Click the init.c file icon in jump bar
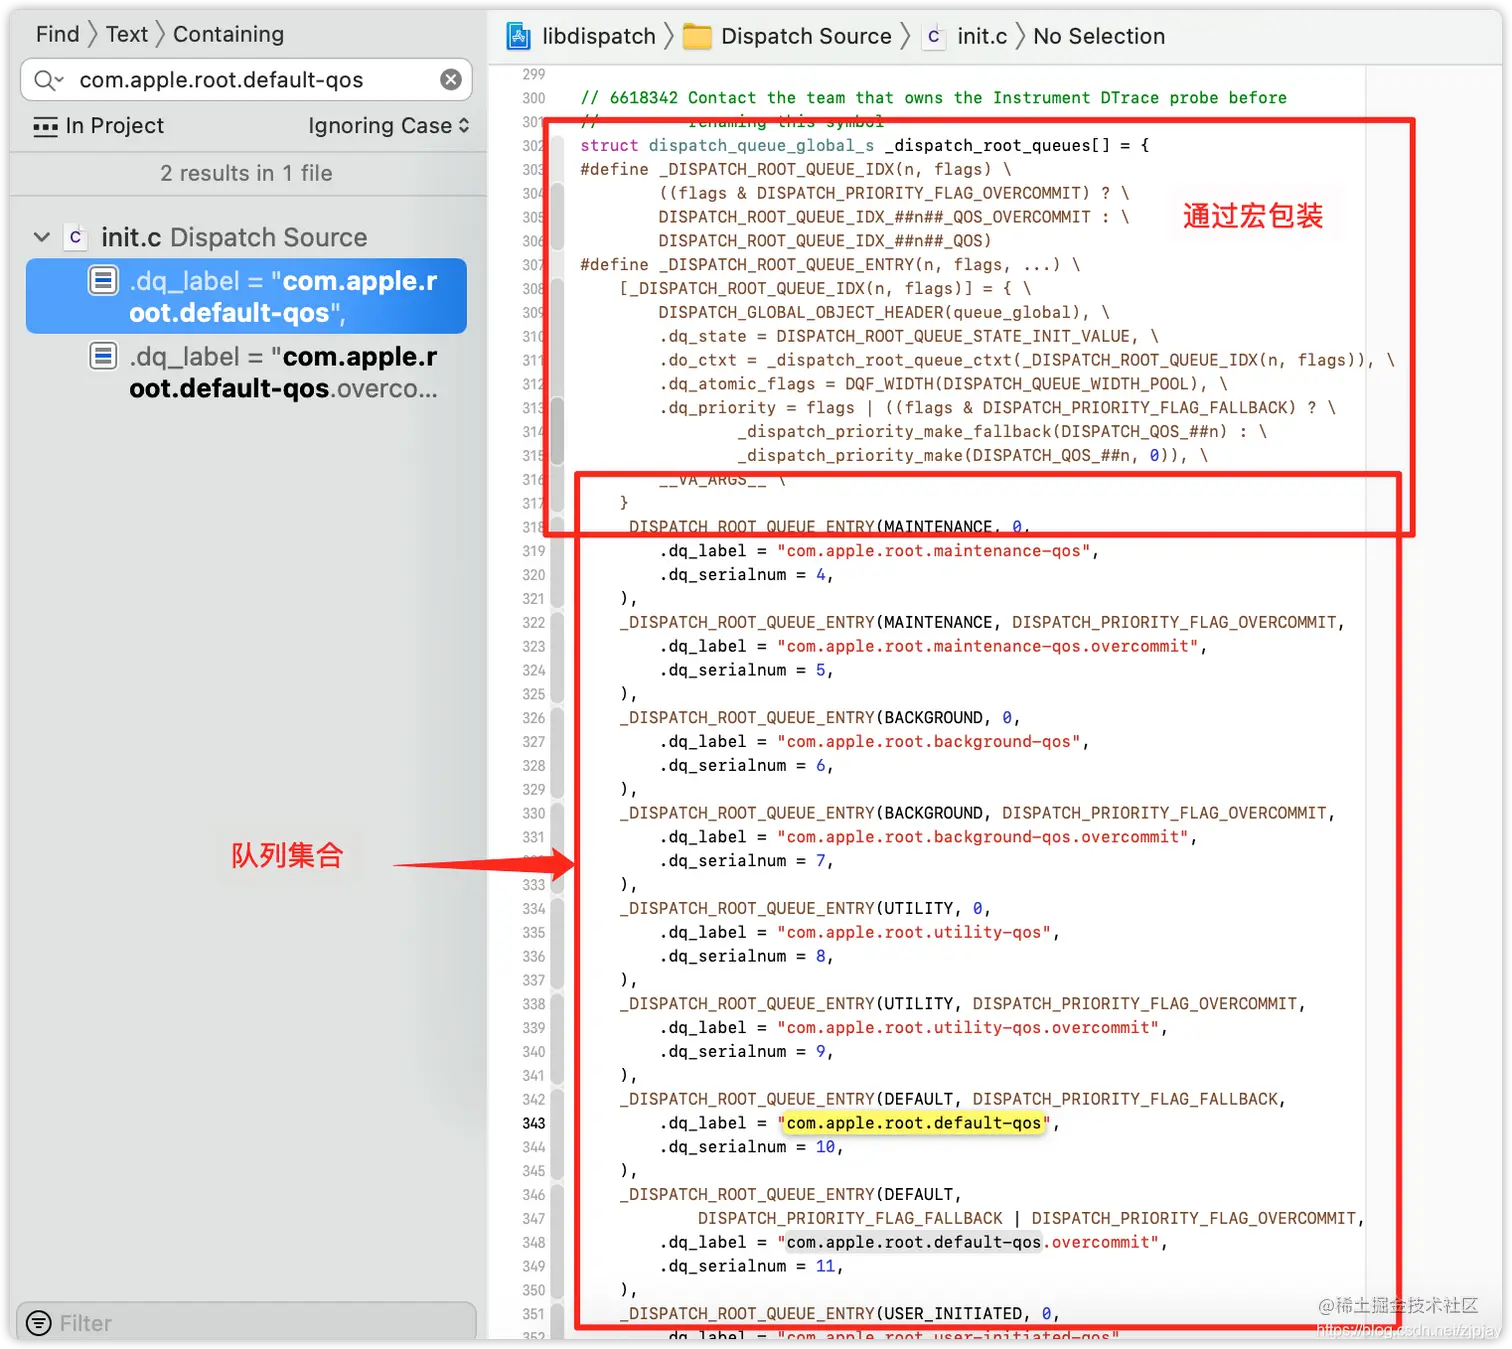1512x1349 pixels. pos(934,37)
